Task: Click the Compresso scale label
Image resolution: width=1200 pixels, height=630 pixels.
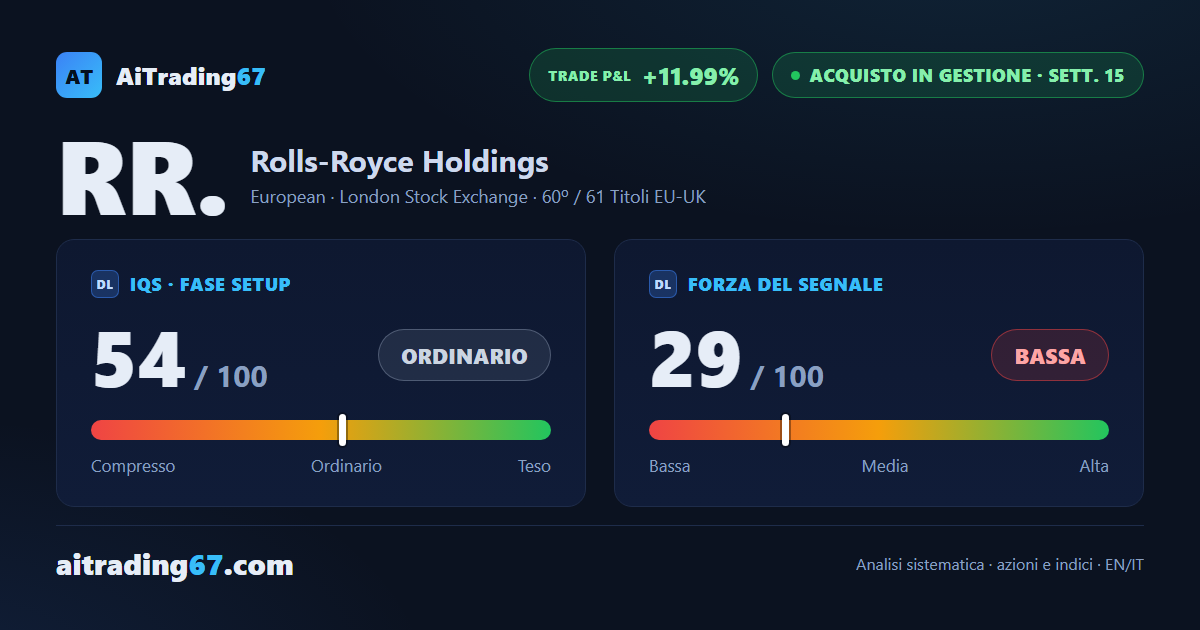Action: [133, 466]
